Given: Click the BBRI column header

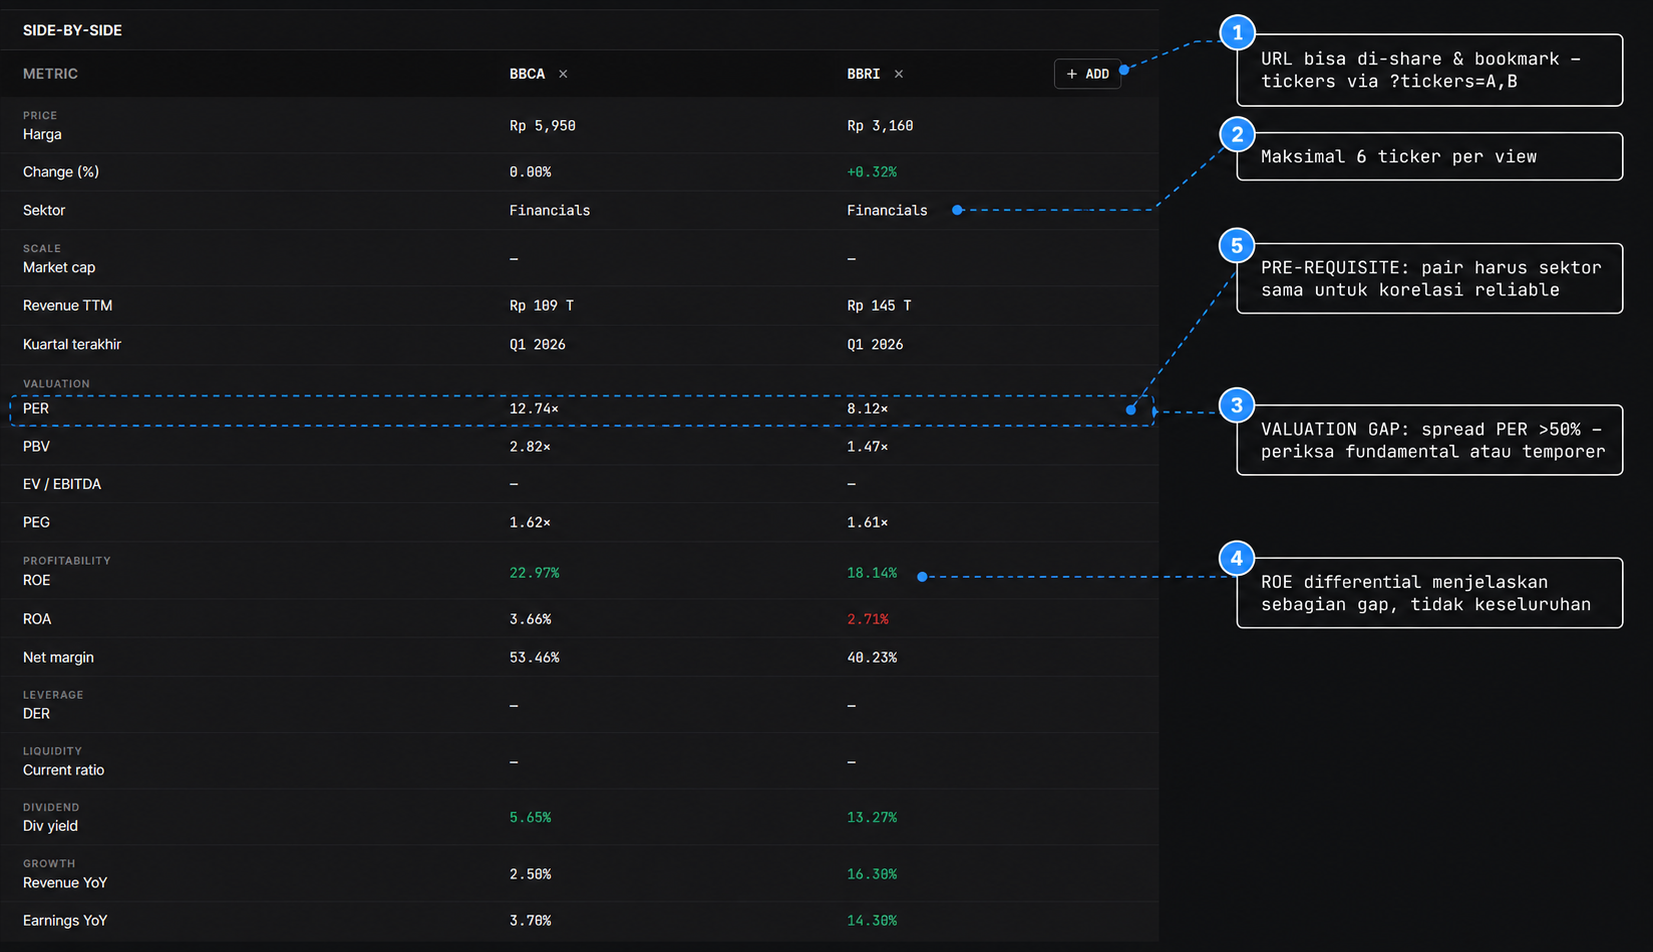Looking at the screenshot, I should (x=863, y=74).
